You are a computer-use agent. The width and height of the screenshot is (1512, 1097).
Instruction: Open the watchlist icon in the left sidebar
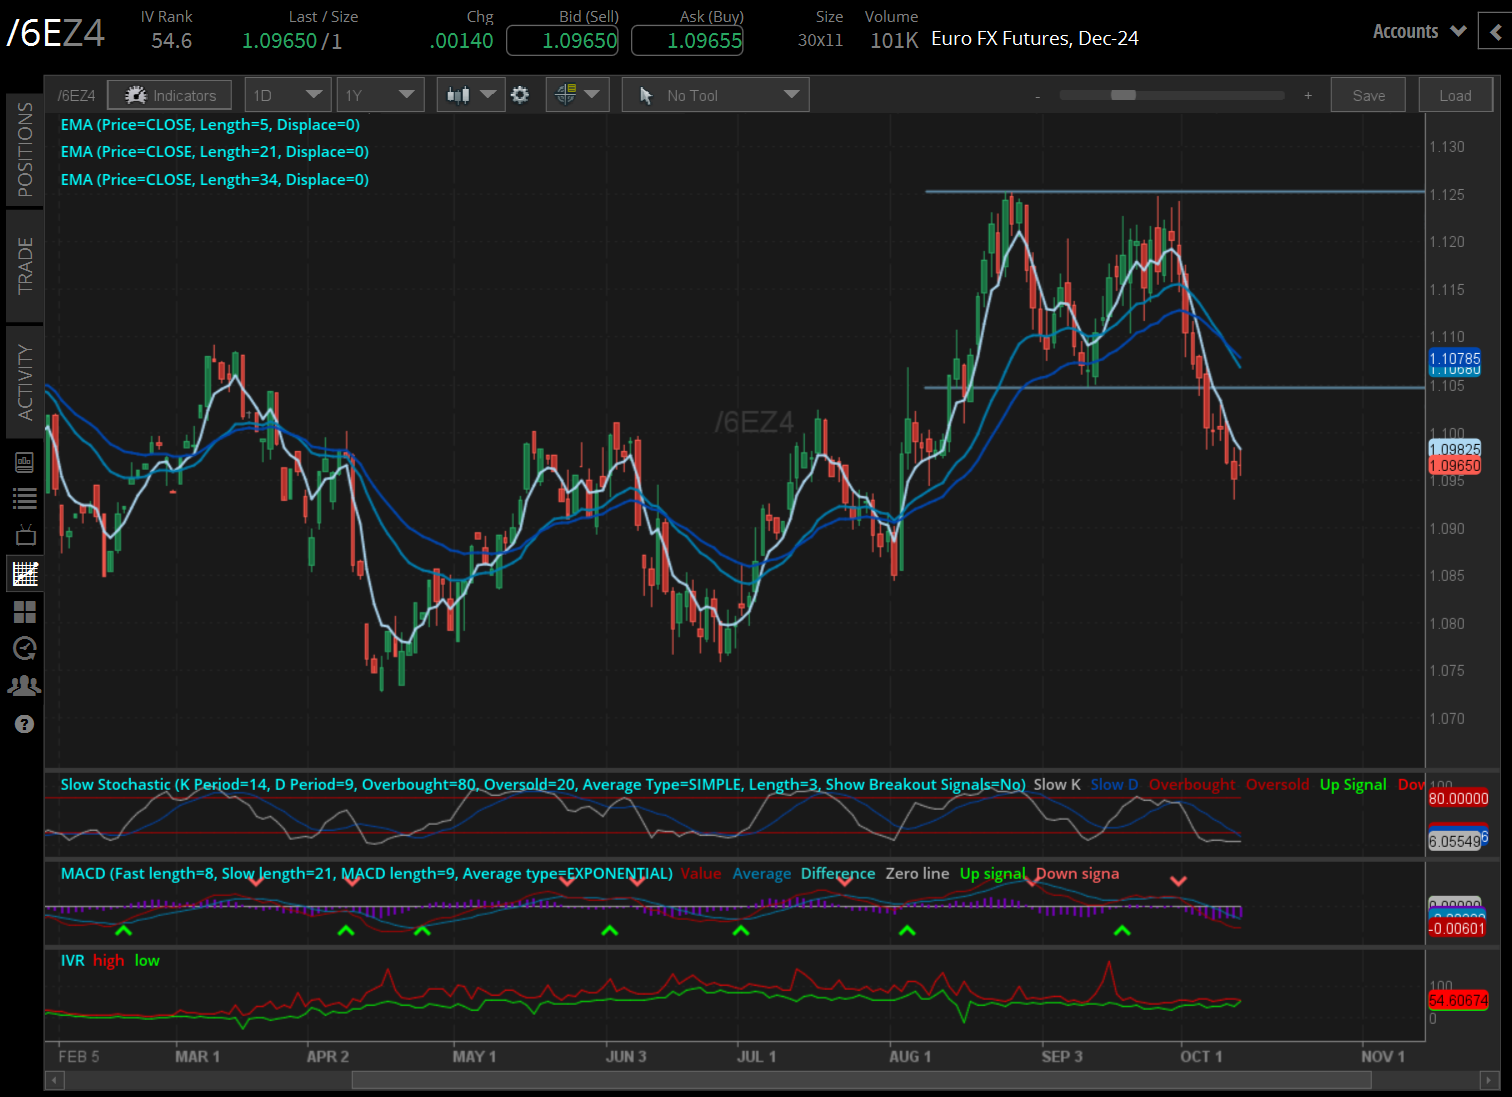pyautogui.click(x=24, y=498)
